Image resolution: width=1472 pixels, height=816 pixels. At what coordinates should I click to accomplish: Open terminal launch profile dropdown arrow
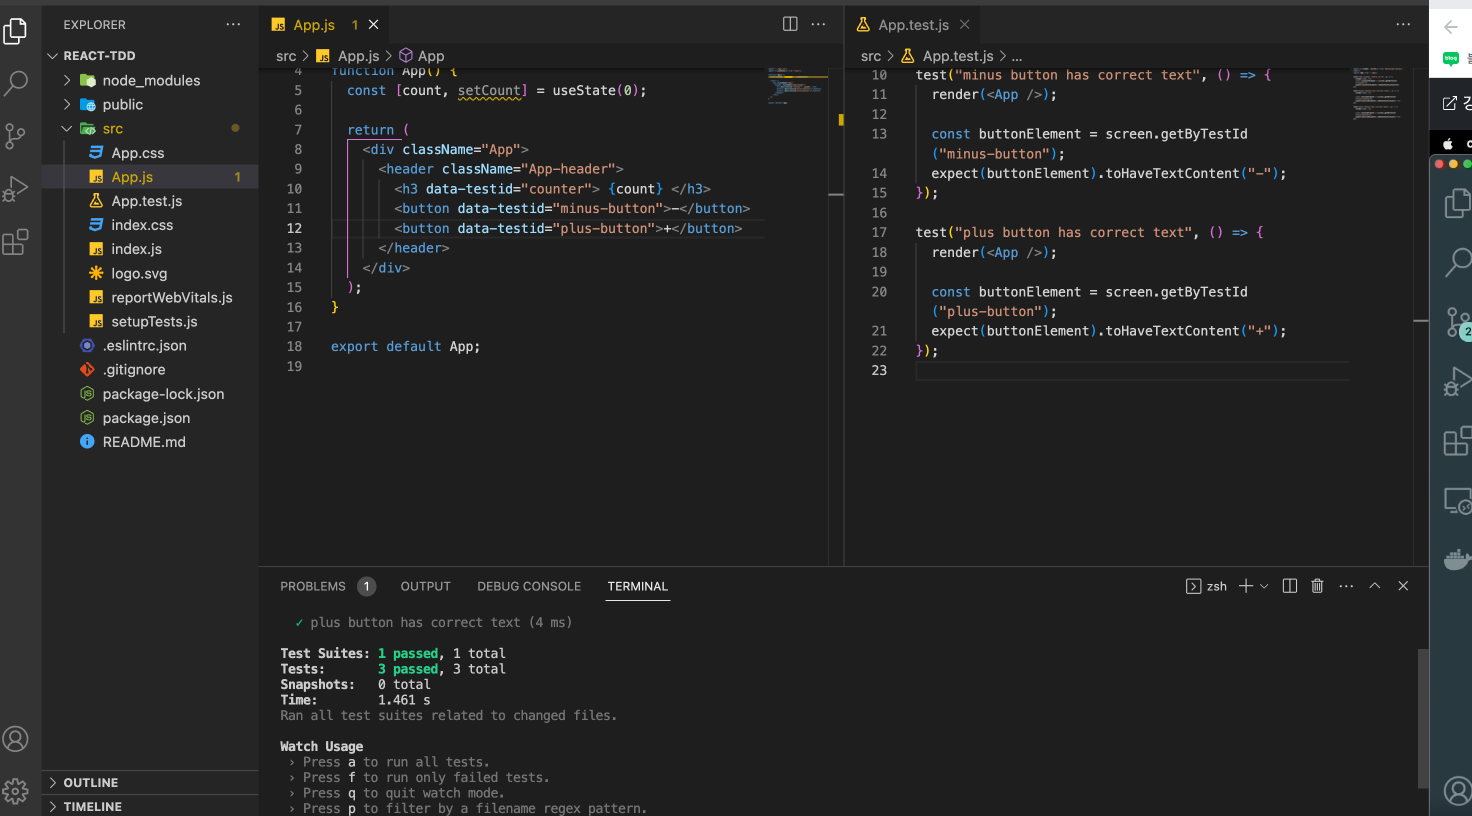coord(1264,586)
